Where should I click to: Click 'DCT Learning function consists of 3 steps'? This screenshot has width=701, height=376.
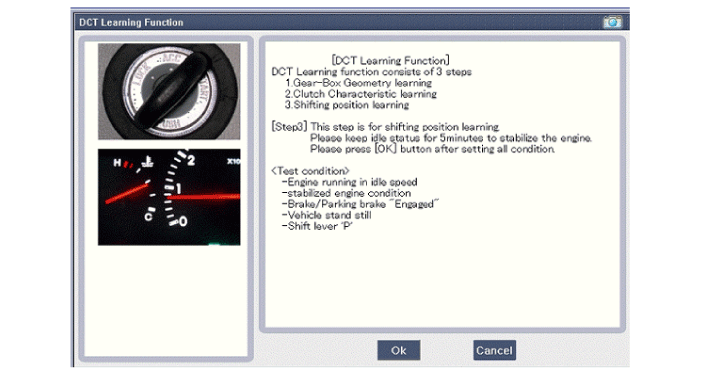pyautogui.click(x=372, y=72)
